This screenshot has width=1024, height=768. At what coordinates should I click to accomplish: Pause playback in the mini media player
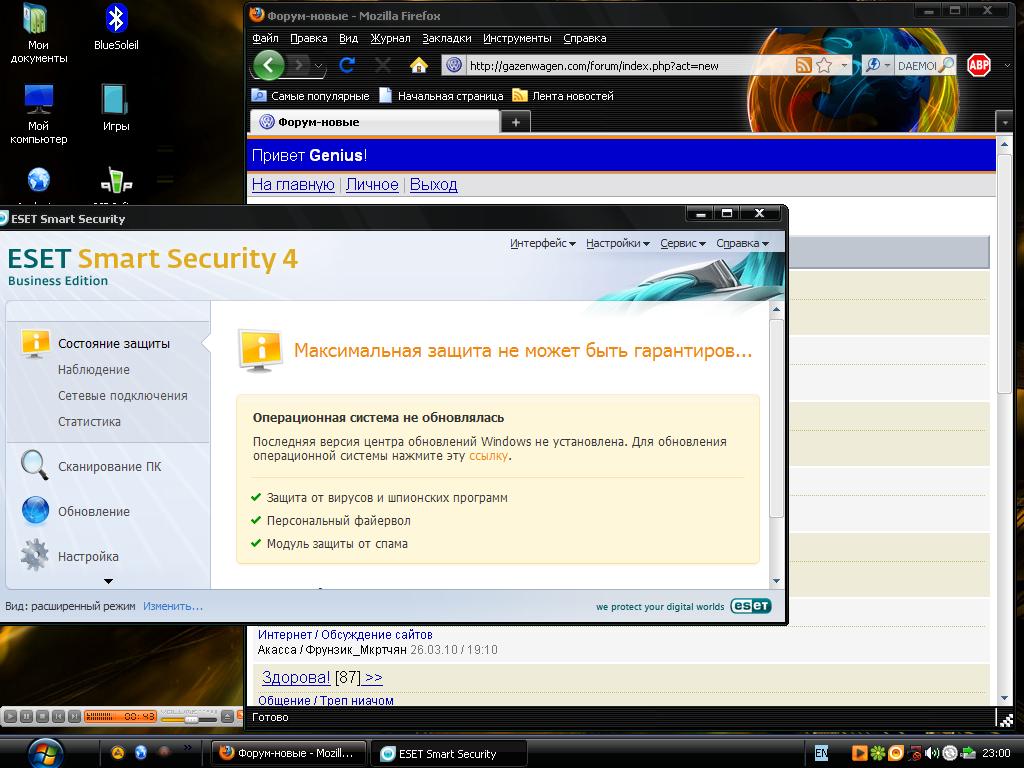pos(26,716)
